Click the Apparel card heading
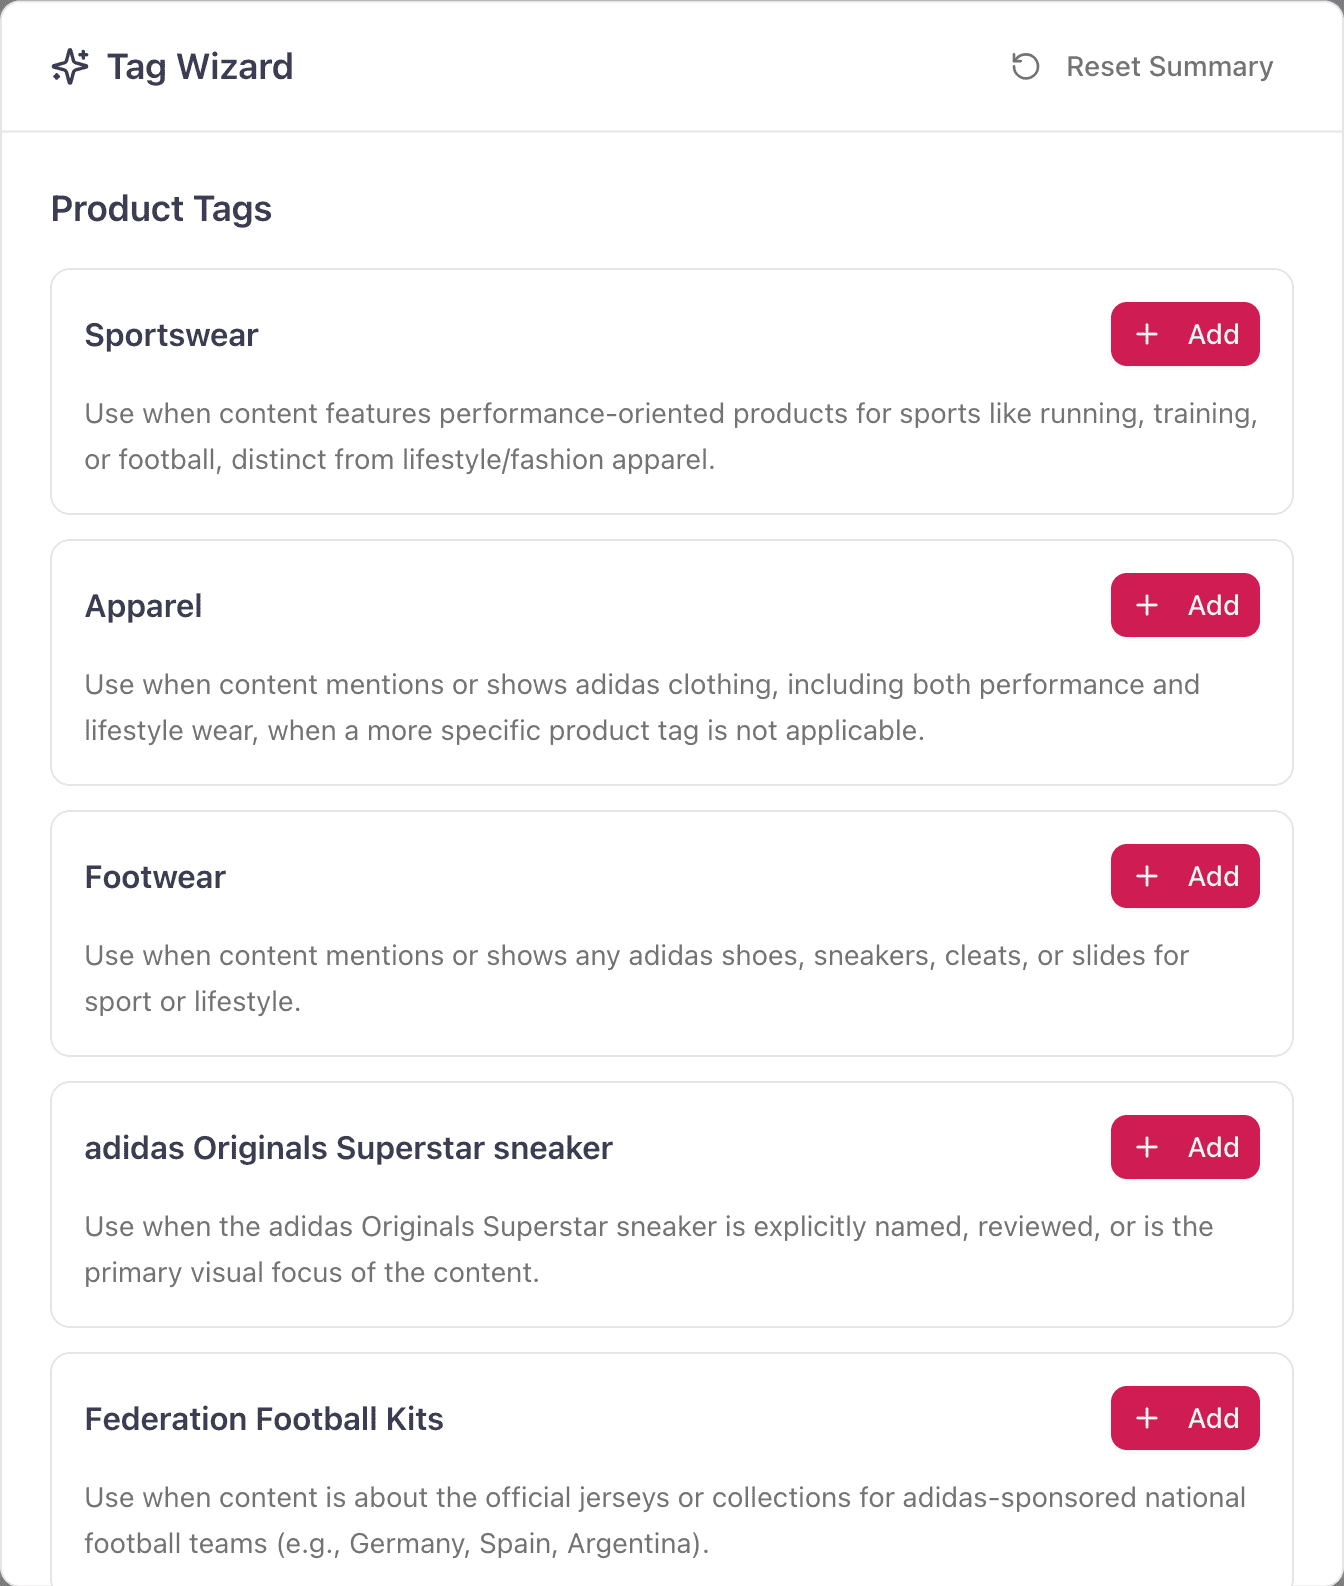 [143, 606]
